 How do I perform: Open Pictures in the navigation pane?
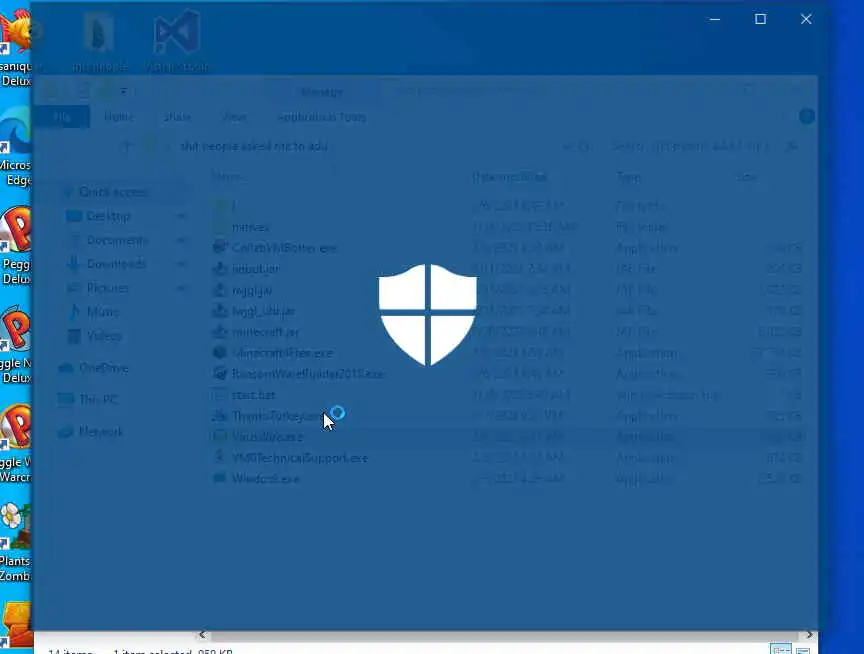click(x=107, y=288)
